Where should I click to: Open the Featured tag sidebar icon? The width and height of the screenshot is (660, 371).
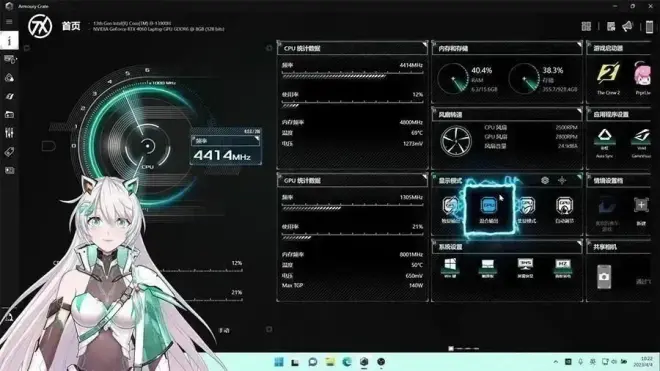pyautogui.click(x=9, y=152)
